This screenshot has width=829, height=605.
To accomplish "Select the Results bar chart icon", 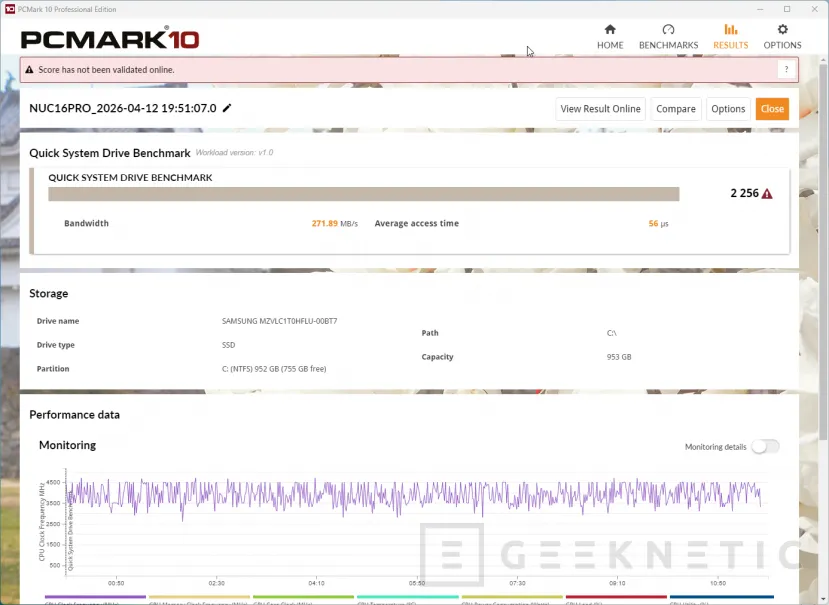I will click(x=730, y=30).
